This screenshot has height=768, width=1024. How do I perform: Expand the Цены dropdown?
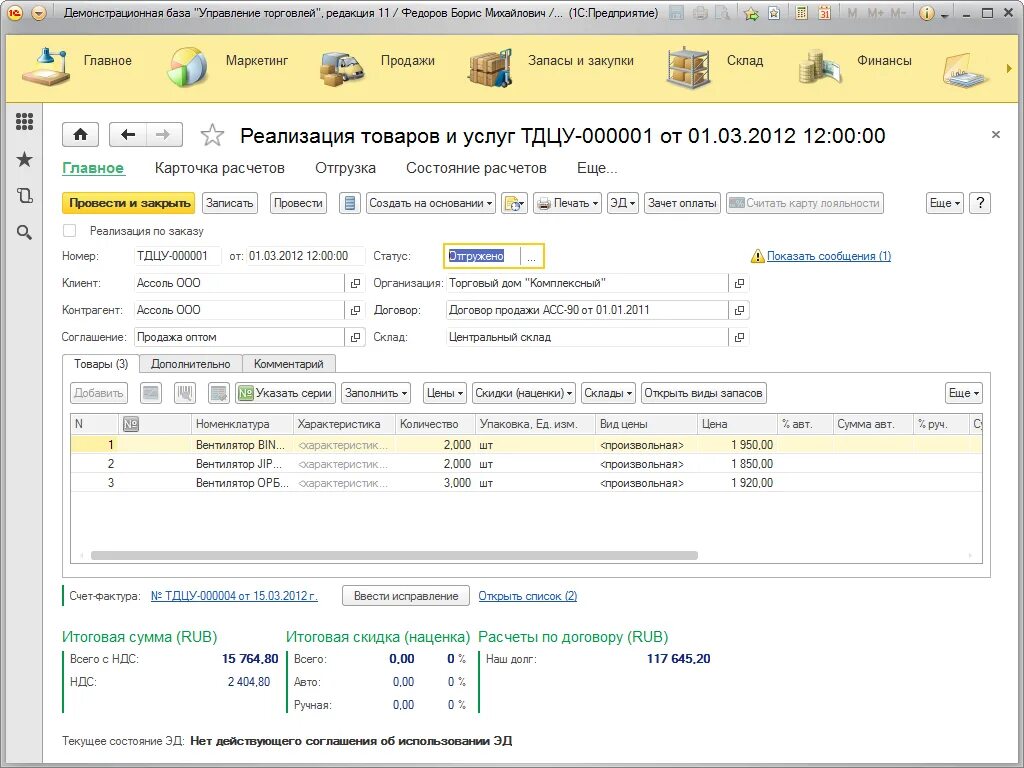(445, 393)
